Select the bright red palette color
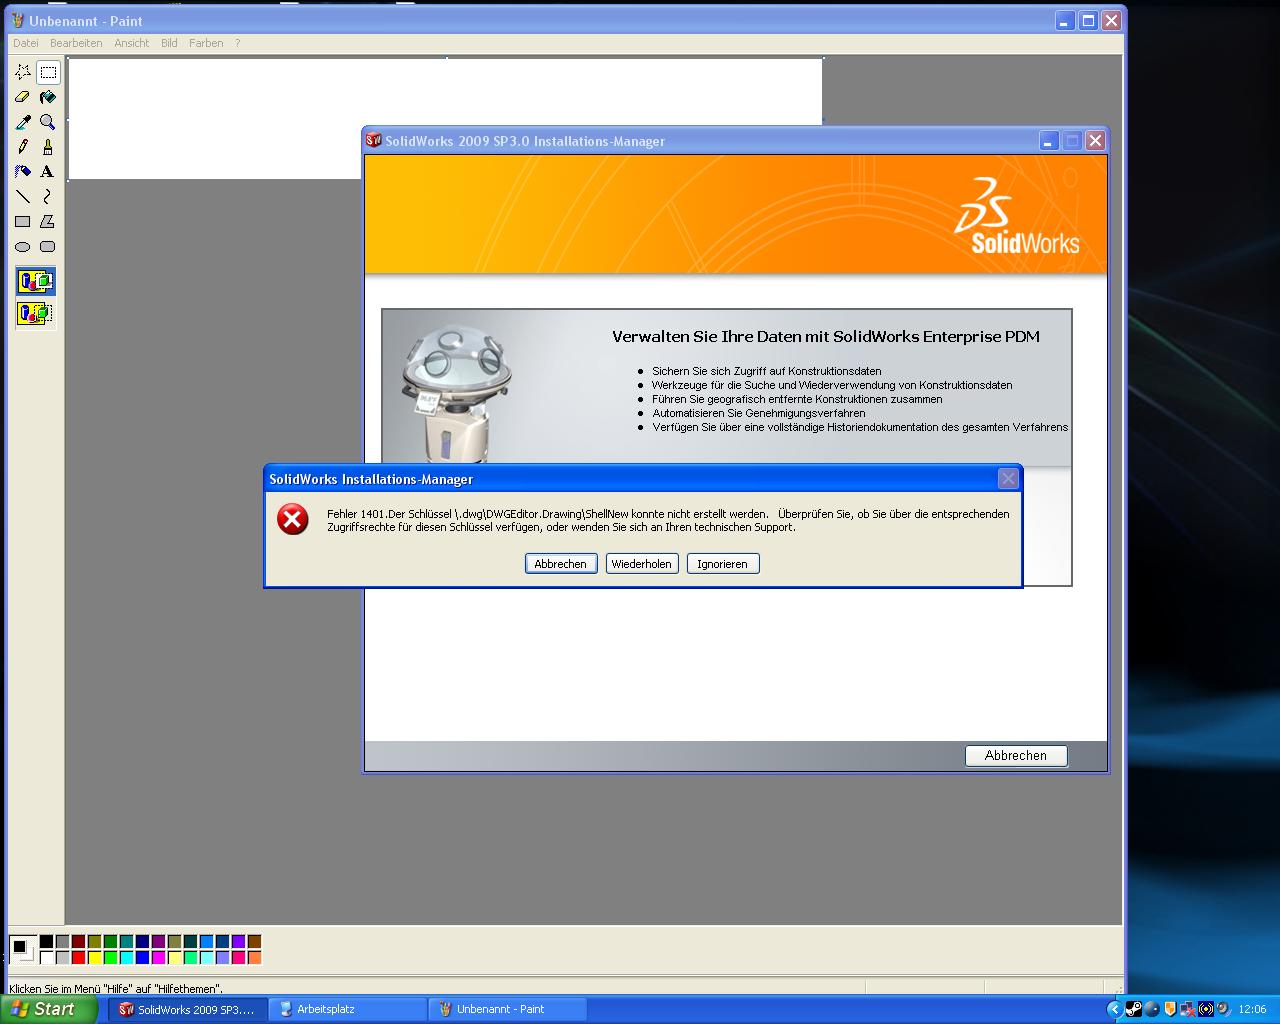The height and width of the screenshot is (1024, 1280). 78,957
